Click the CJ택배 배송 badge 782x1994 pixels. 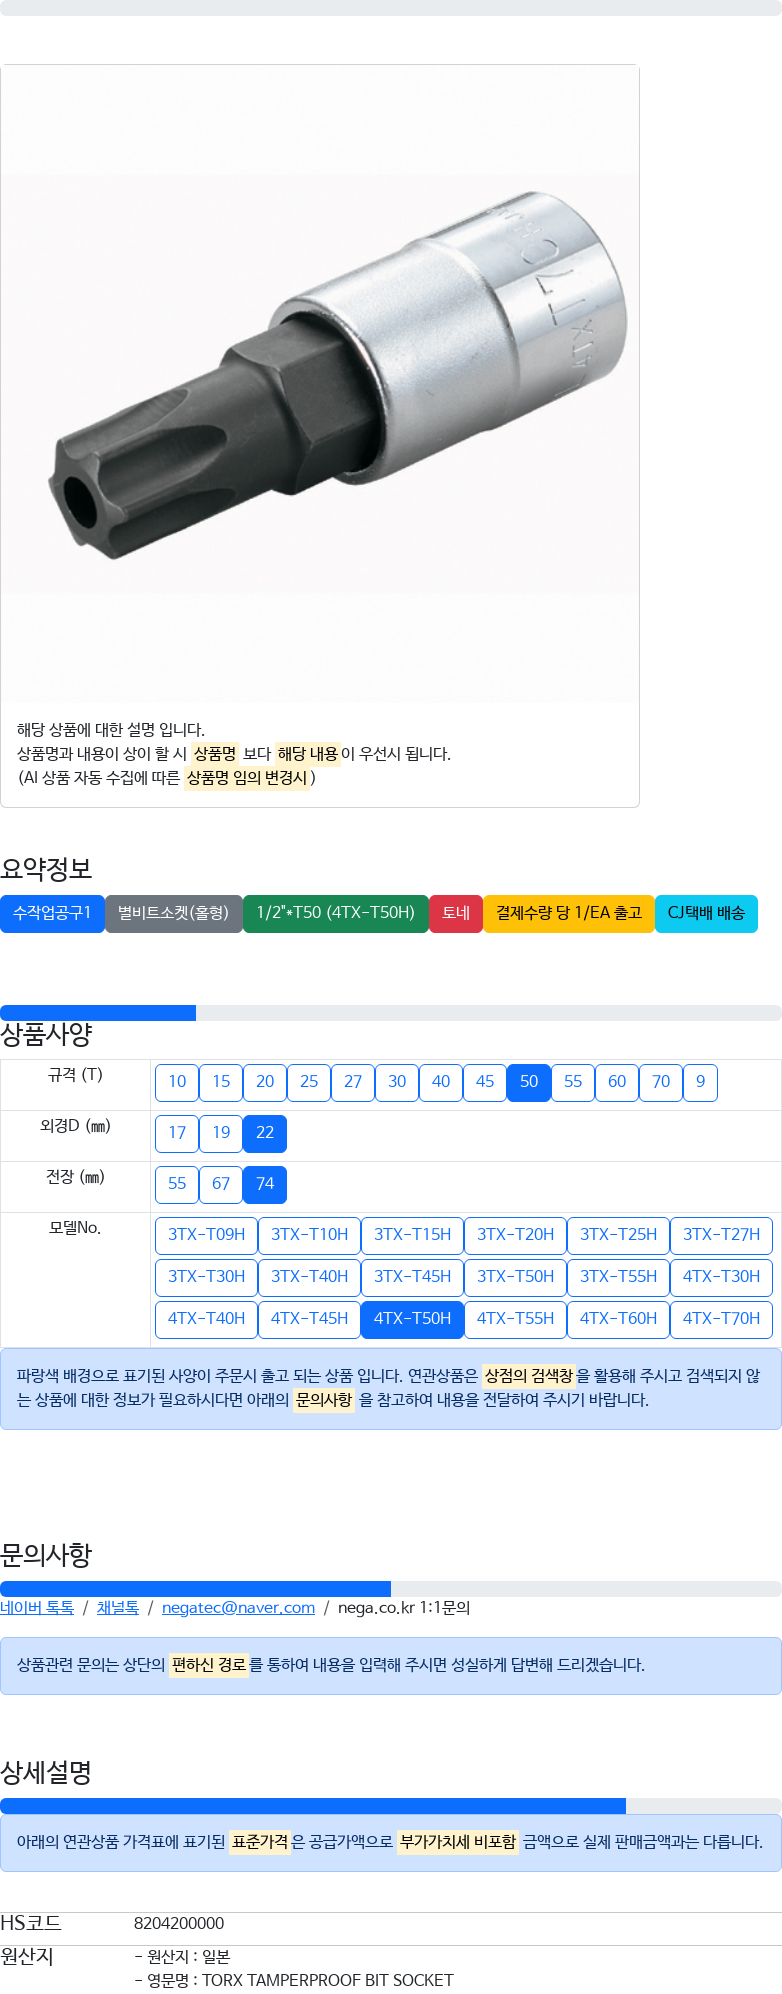click(706, 913)
